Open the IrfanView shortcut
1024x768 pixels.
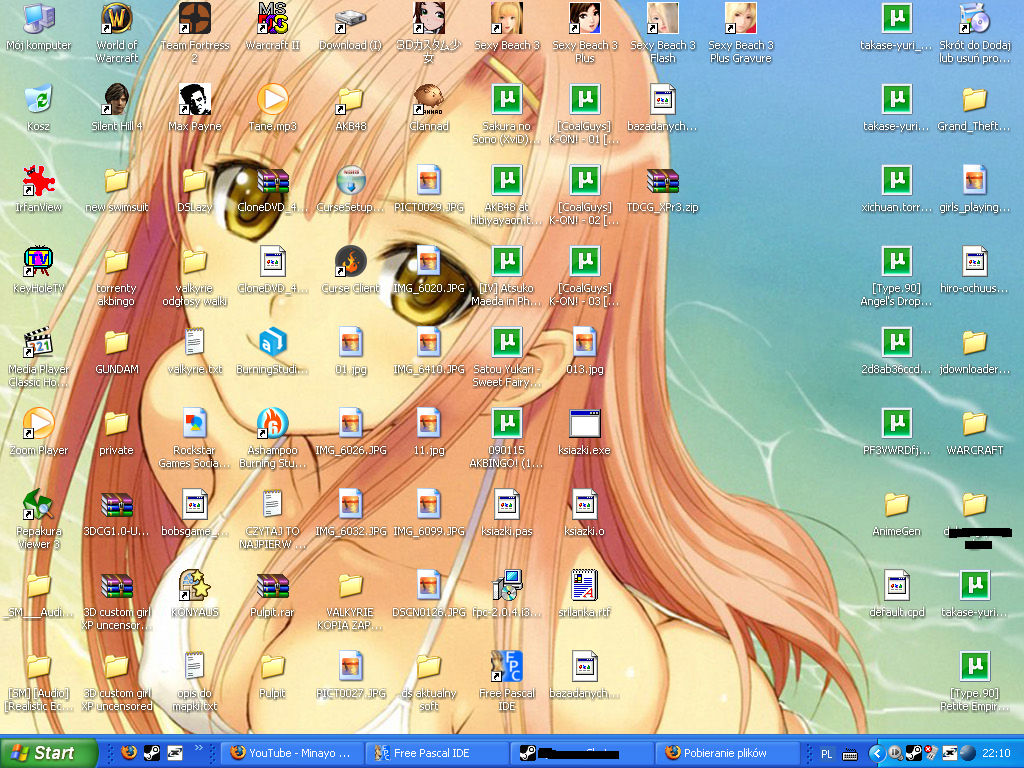pyautogui.click(x=39, y=181)
